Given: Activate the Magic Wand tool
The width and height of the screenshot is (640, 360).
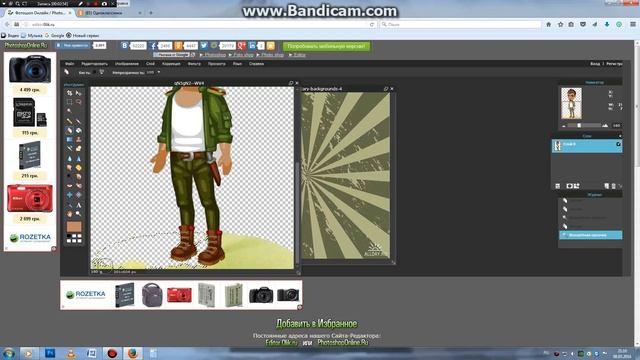Looking at the screenshot, I should (x=69, y=111).
